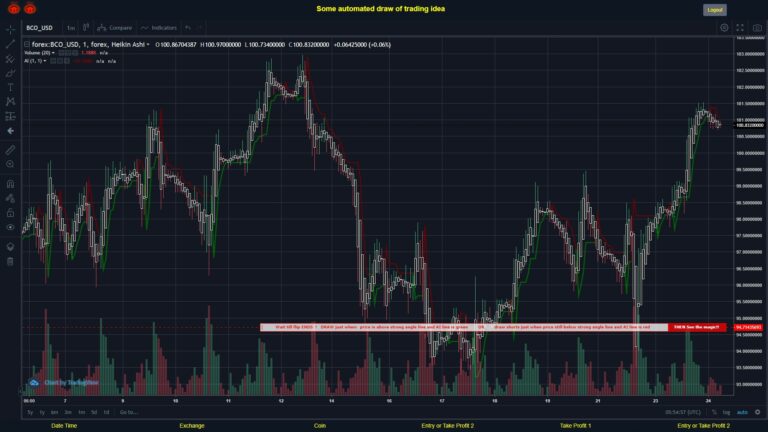Click the back arrow icon in left toolbar
This screenshot has height=432, width=768.
point(10,131)
